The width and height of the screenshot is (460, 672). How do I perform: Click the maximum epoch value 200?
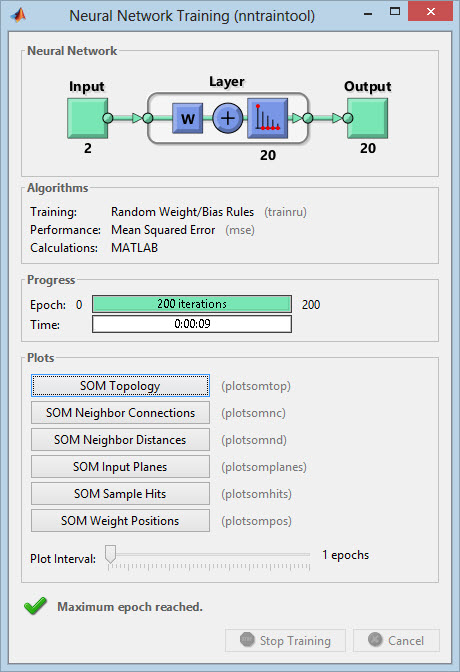311,305
